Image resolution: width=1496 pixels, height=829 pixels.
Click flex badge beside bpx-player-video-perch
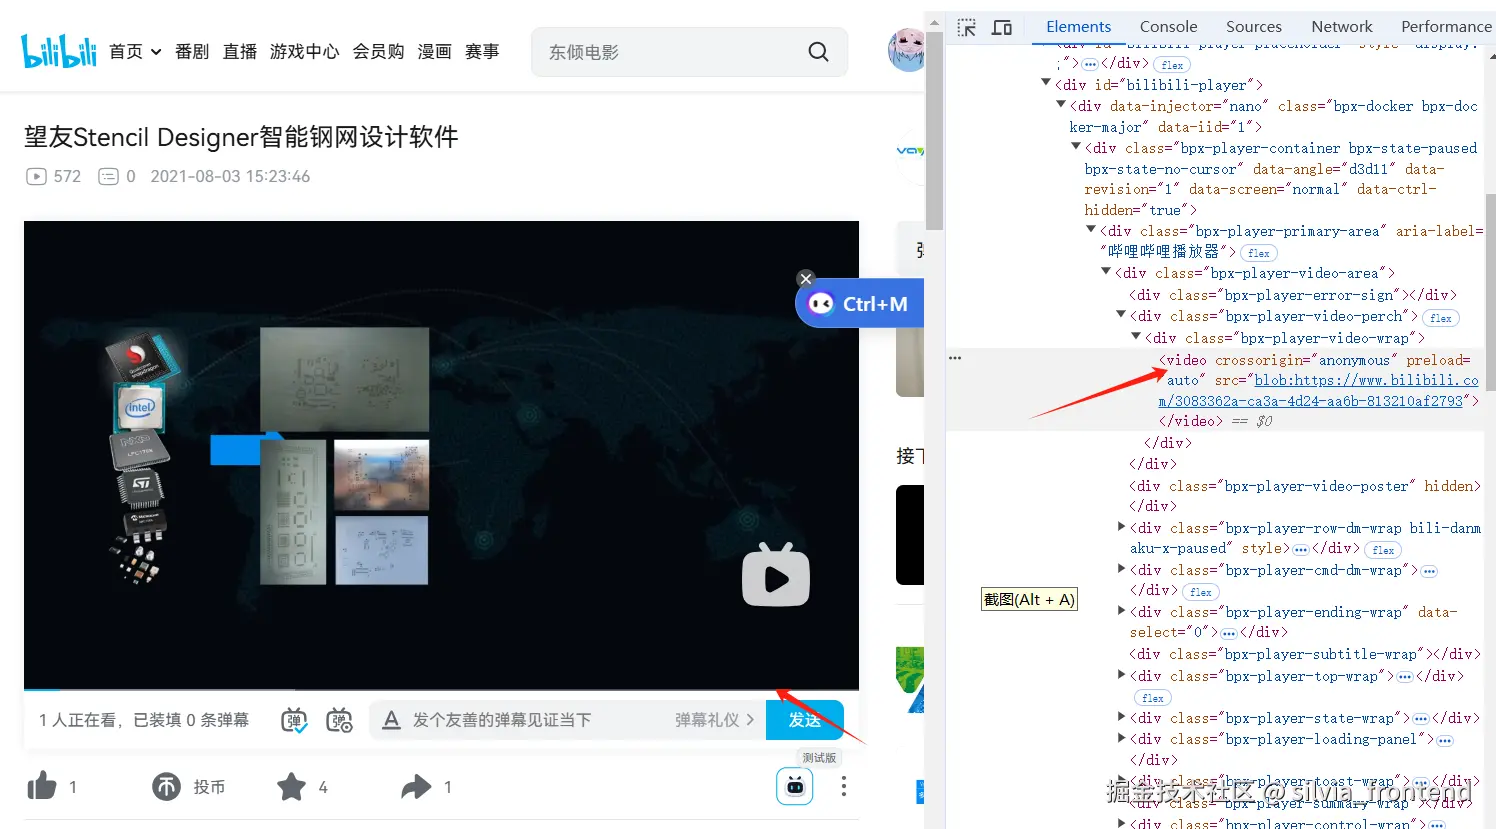1441,318
